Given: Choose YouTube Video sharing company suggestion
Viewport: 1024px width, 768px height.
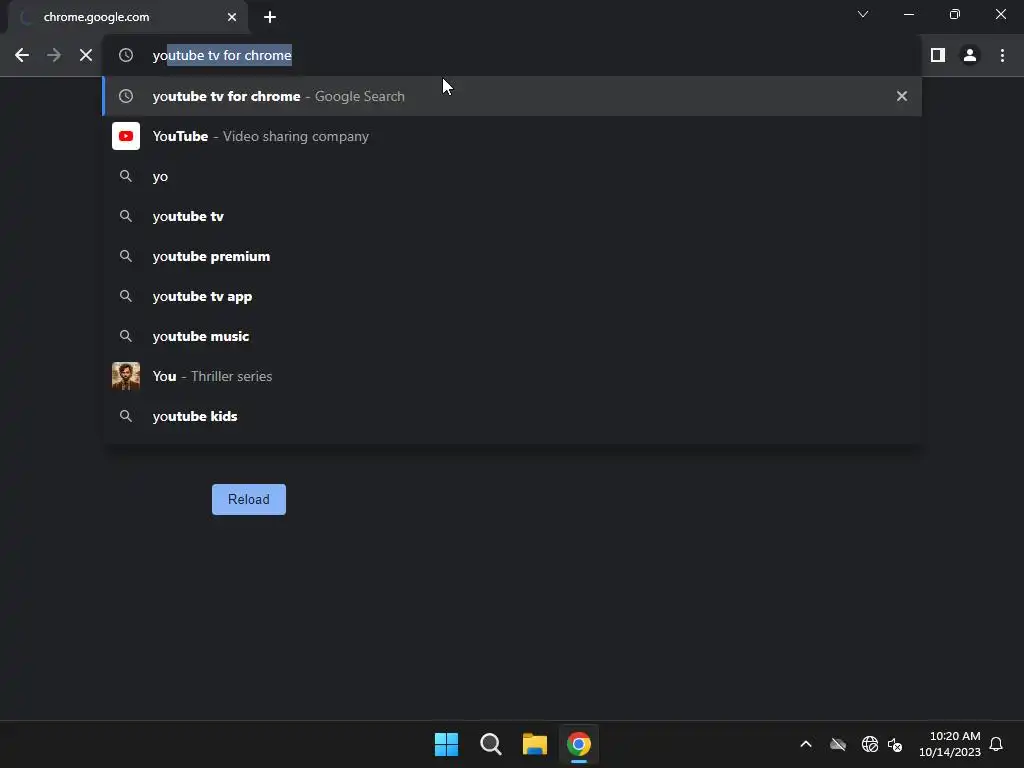Looking at the screenshot, I should click(x=512, y=136).
